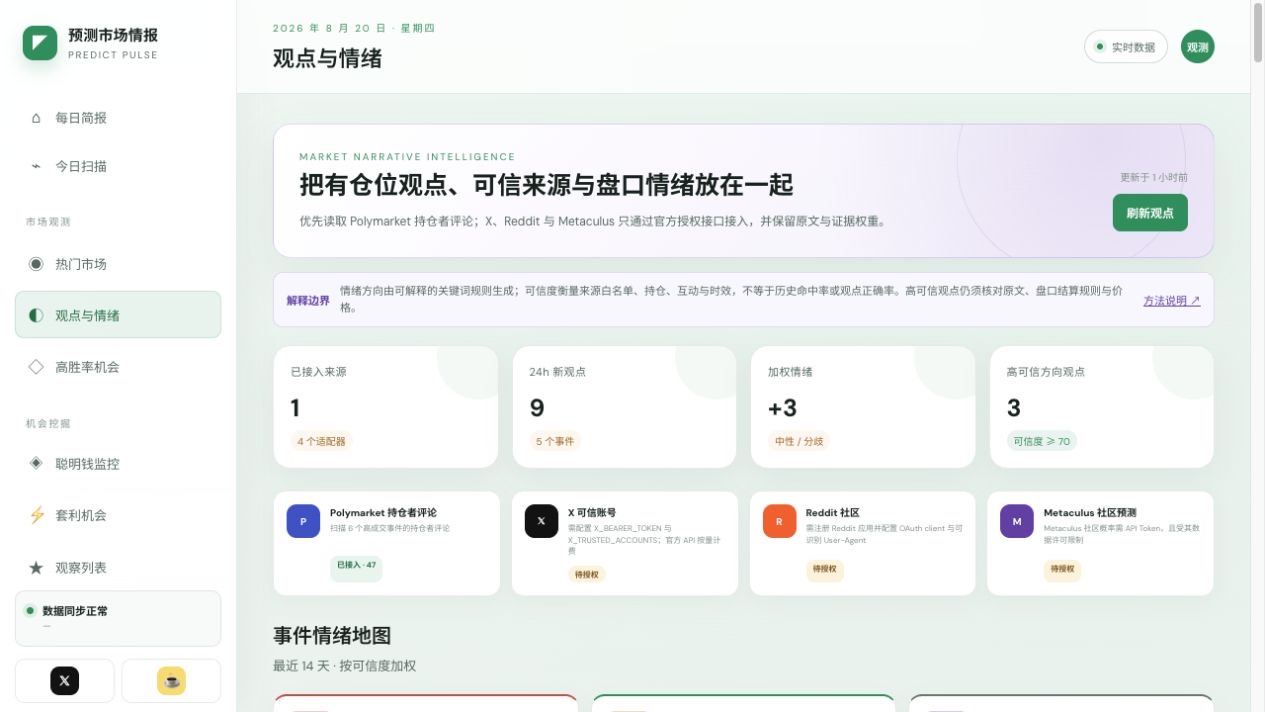Open 高胜率机会 in the sidebar

pyautogui.click(x=118, y=367)
